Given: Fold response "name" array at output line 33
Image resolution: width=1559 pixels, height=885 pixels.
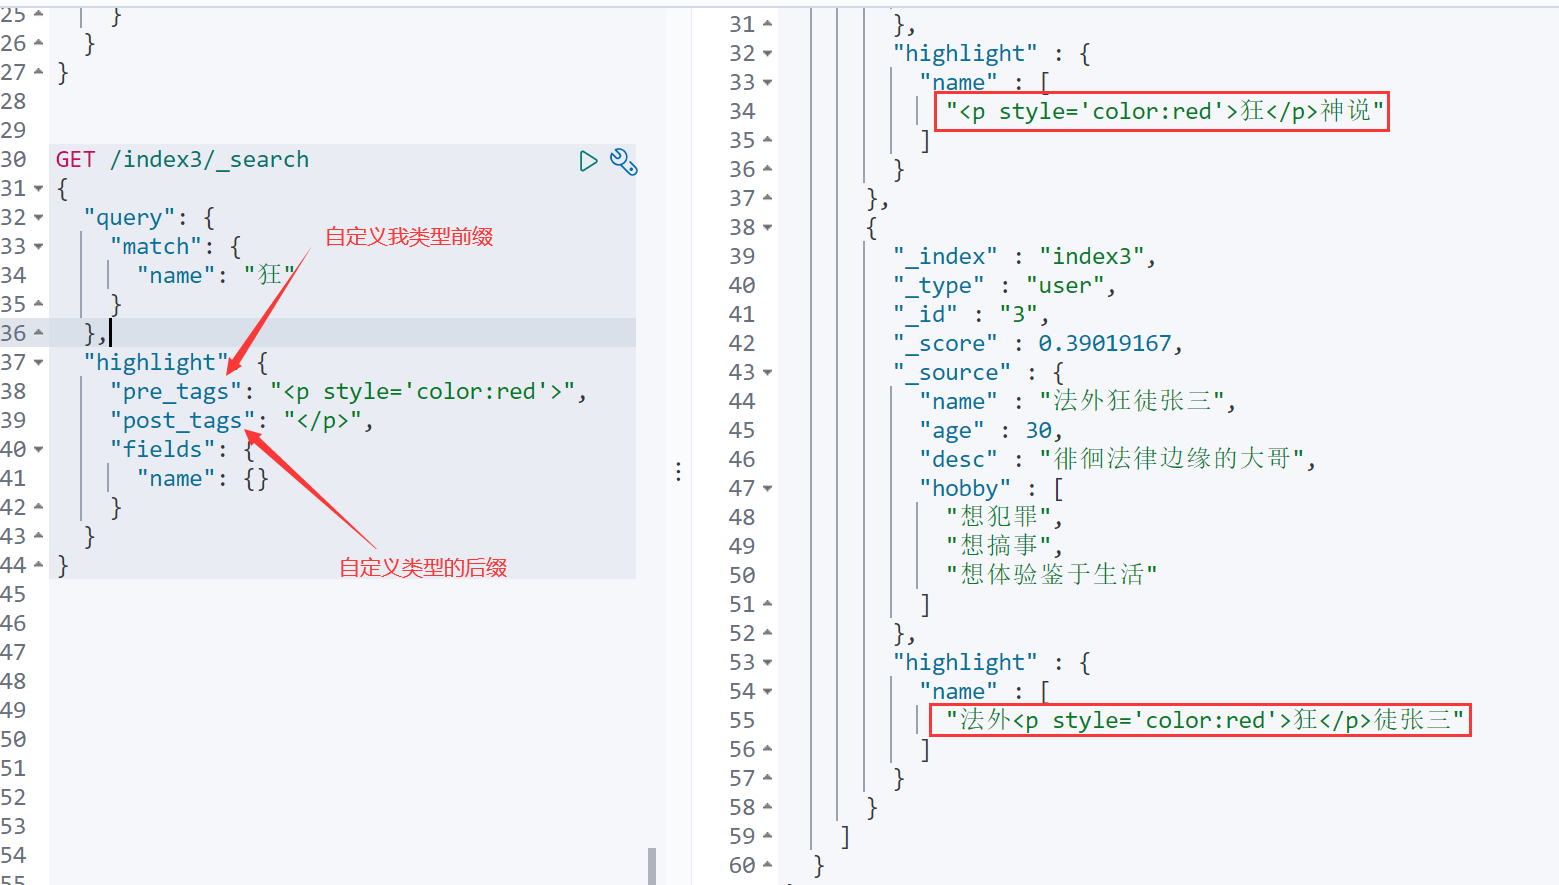Looking at the screenshot, I should coord(768,82).
